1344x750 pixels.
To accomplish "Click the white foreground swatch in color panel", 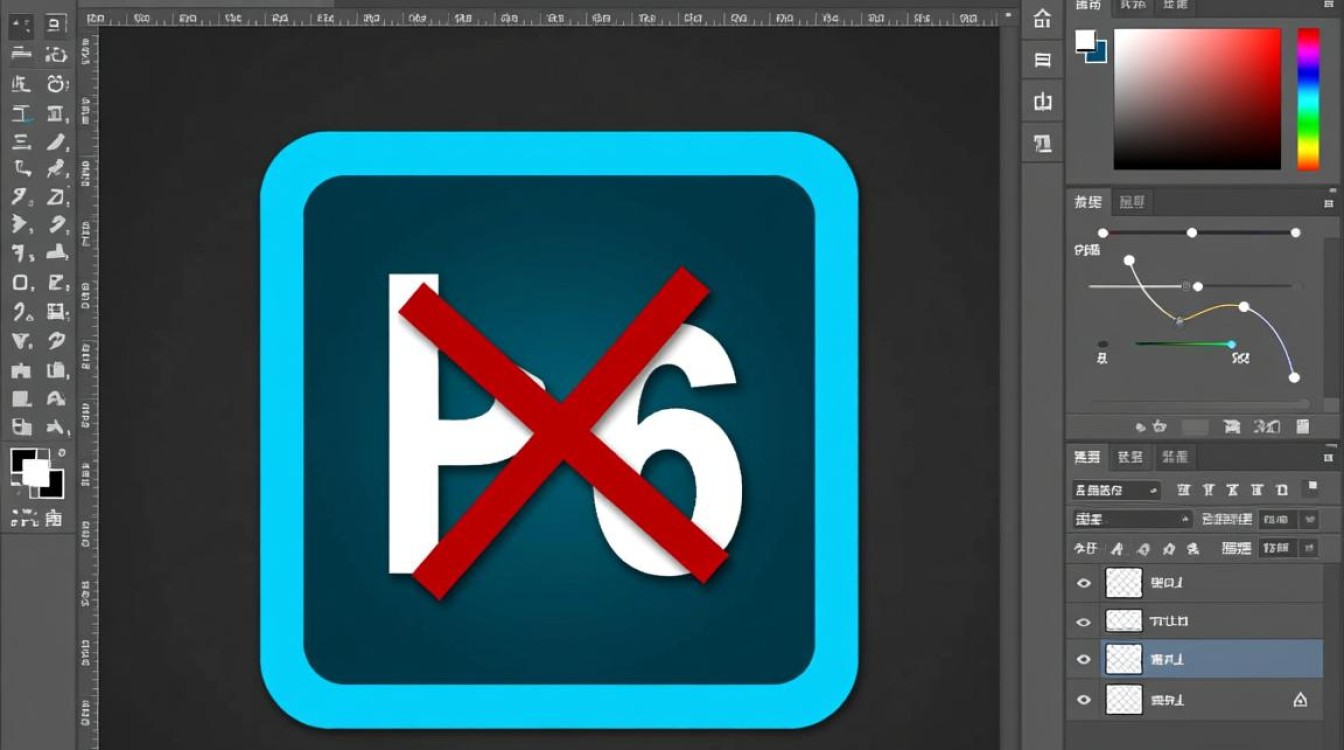I will click(x=1084, y=40).
